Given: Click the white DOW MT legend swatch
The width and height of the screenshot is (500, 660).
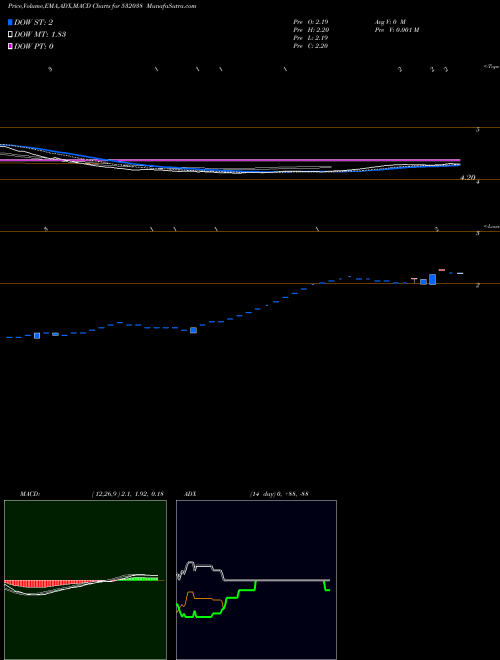Looking at the screenshot, I should pyautogui.click(x=10, y=34).
